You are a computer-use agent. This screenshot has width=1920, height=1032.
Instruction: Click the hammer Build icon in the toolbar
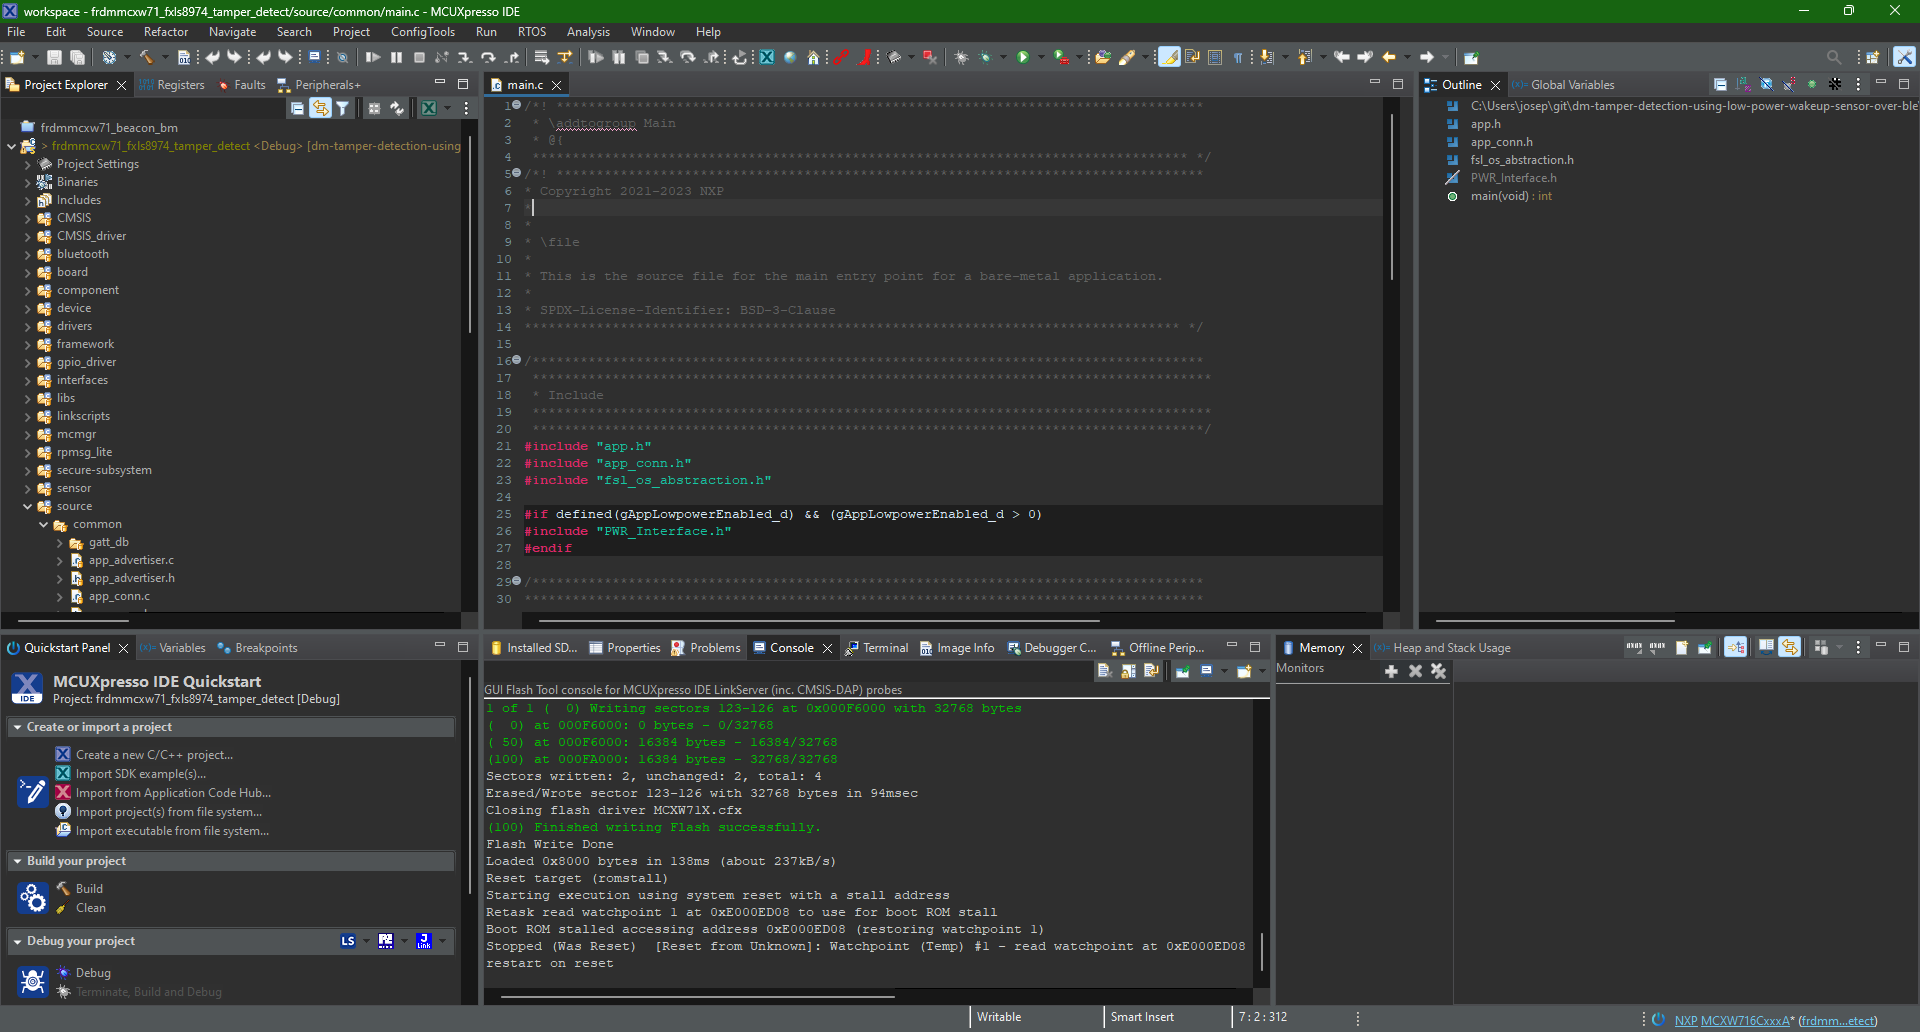click(x=147, y=58)
